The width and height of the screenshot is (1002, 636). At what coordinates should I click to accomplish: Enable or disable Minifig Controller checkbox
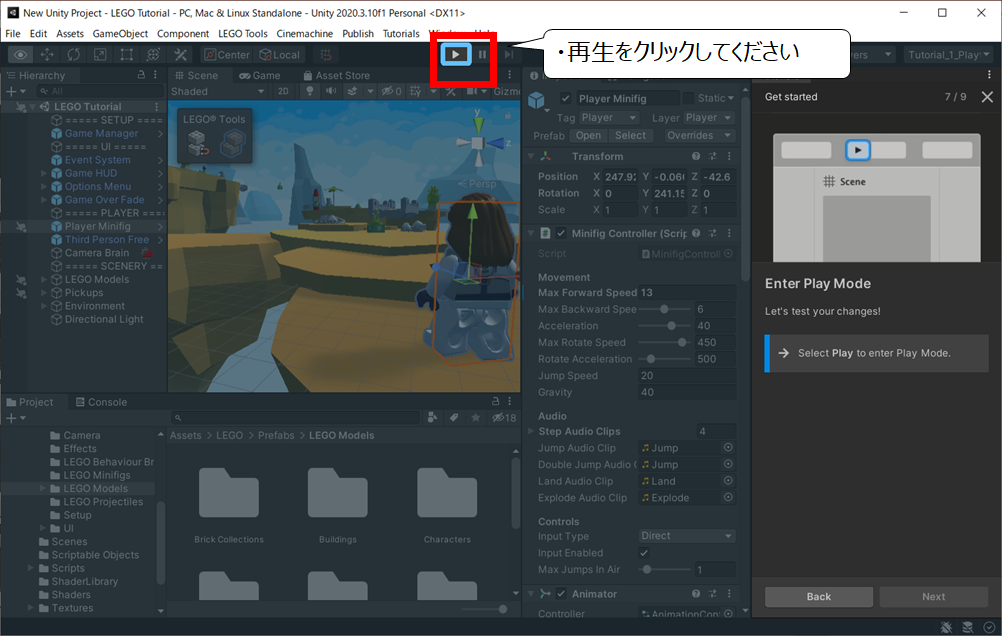coord(560,233)
